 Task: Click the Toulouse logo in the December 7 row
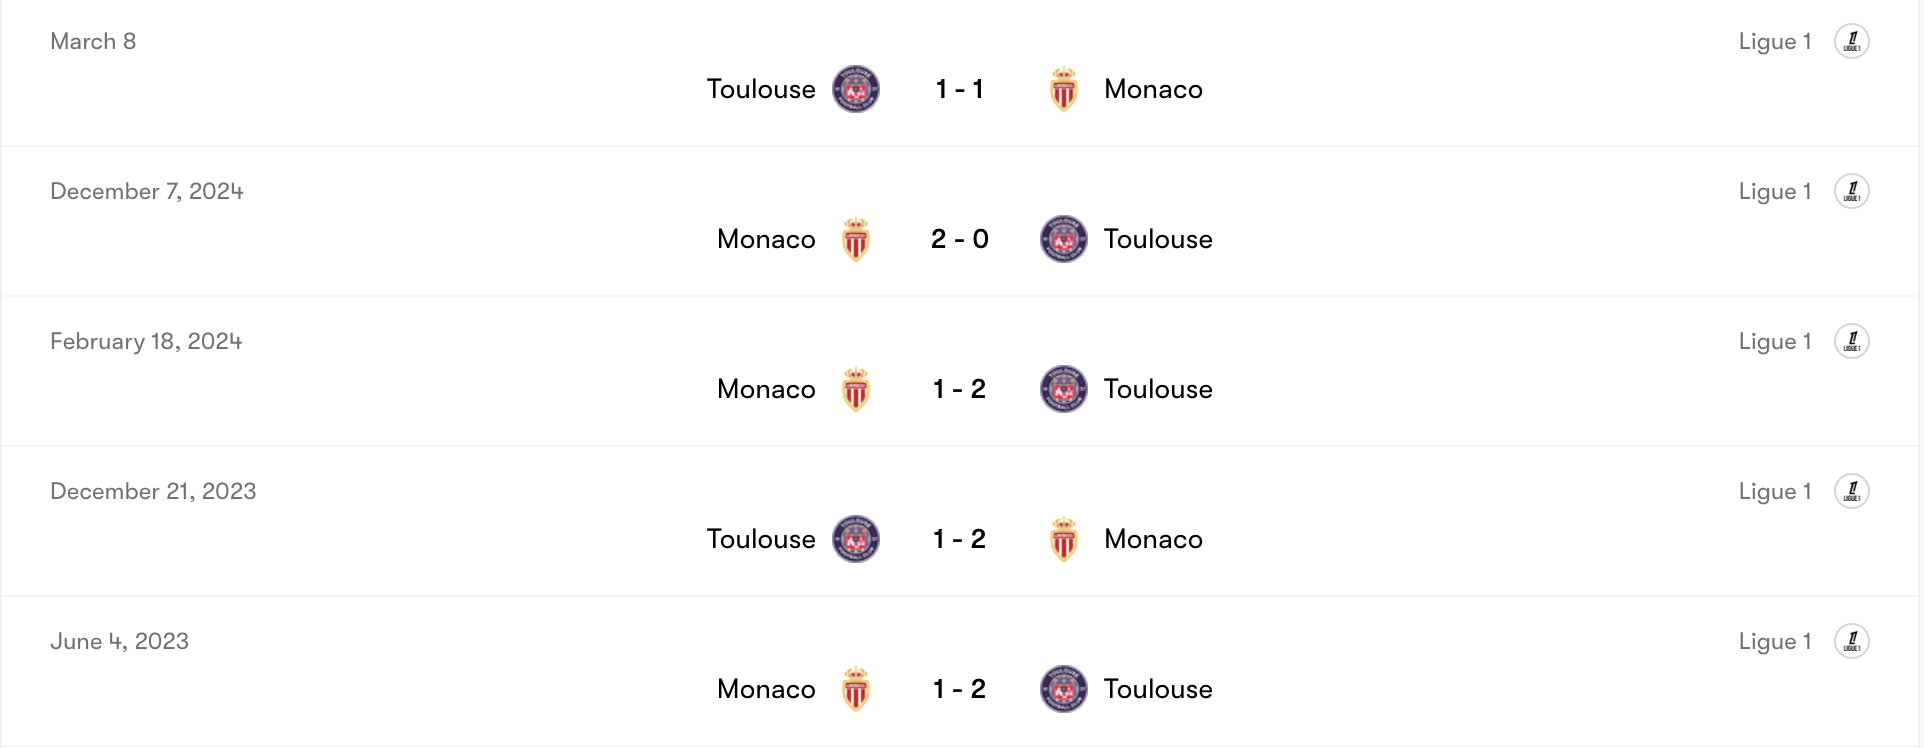(1063, 239)
